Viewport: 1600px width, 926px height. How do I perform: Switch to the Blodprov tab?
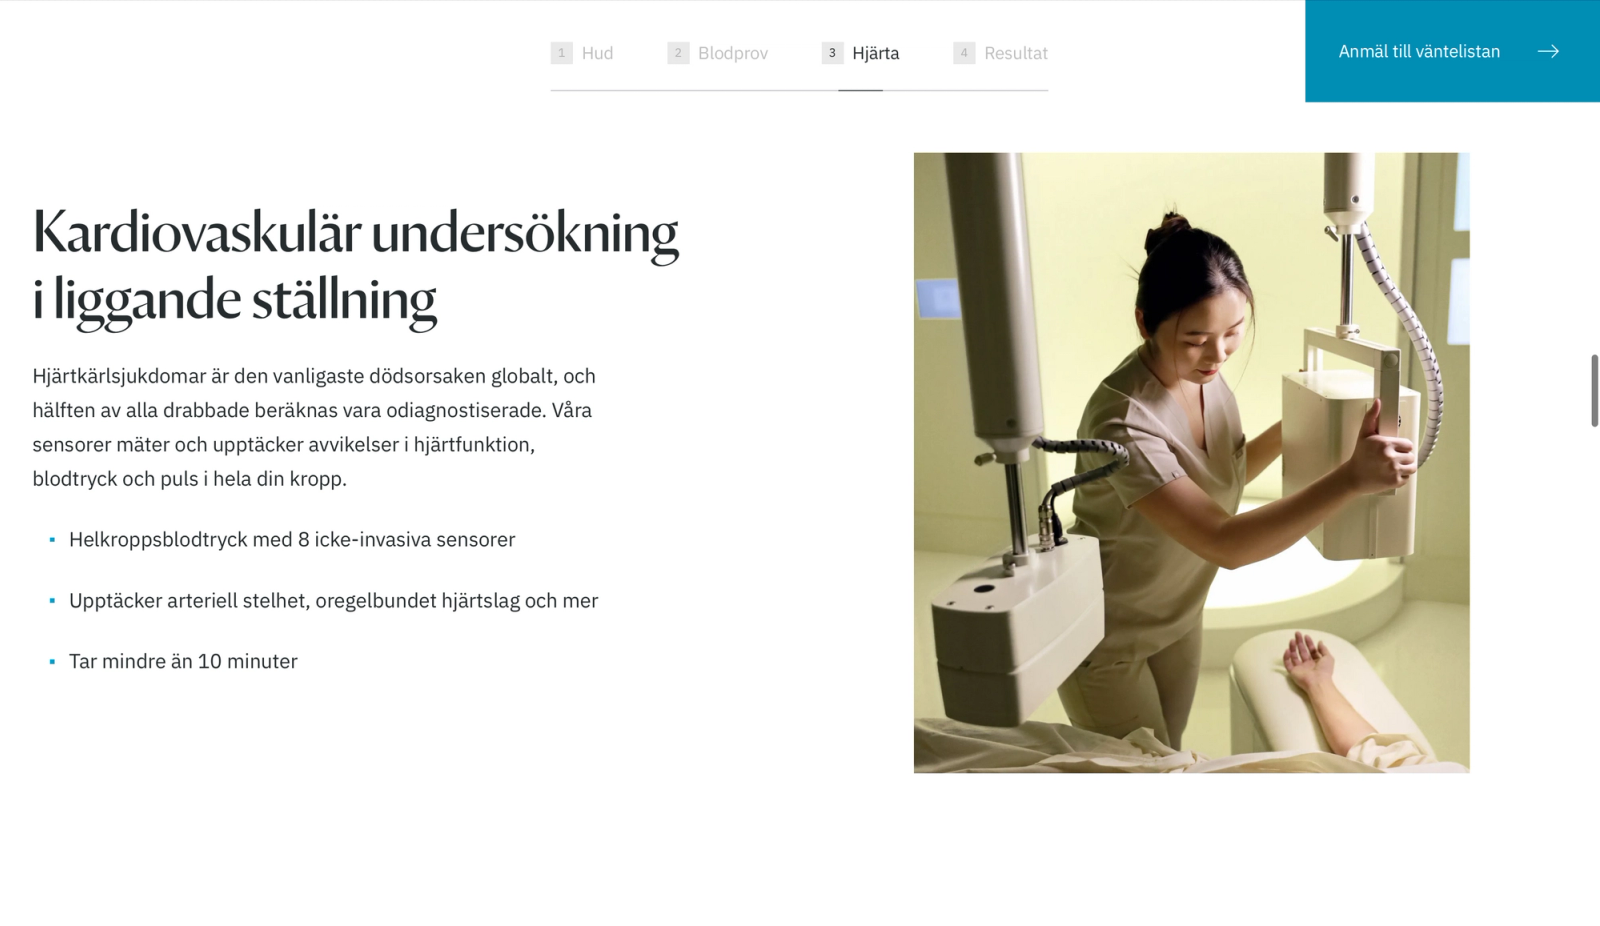(x=718, y=53)
